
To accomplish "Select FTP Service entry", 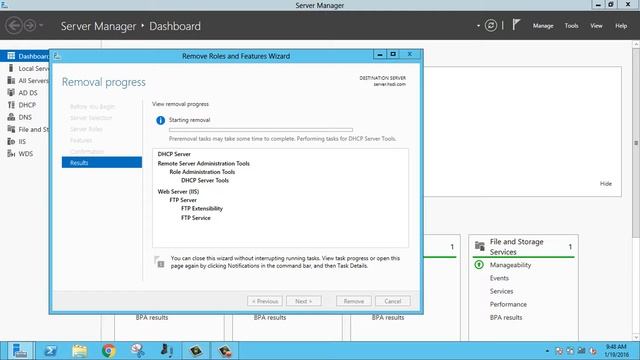I will tap(196, 218).
